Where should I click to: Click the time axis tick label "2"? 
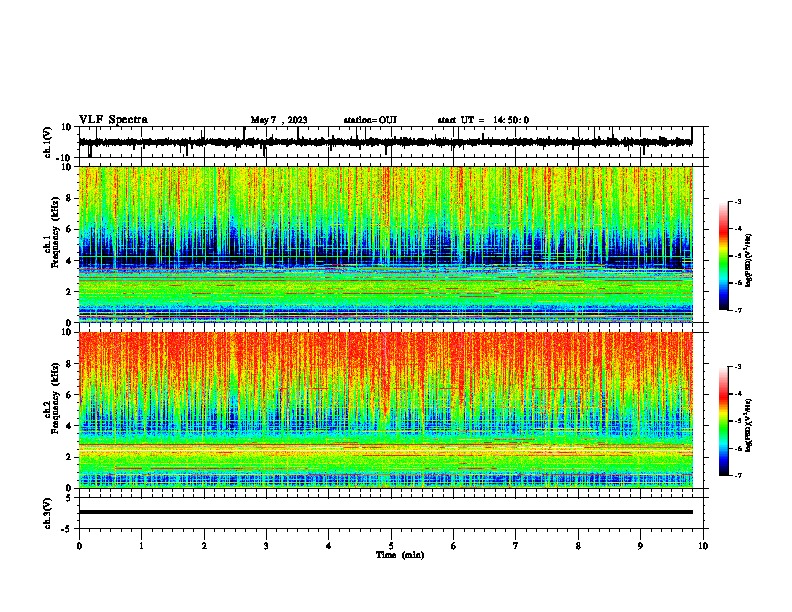[204, 546]
